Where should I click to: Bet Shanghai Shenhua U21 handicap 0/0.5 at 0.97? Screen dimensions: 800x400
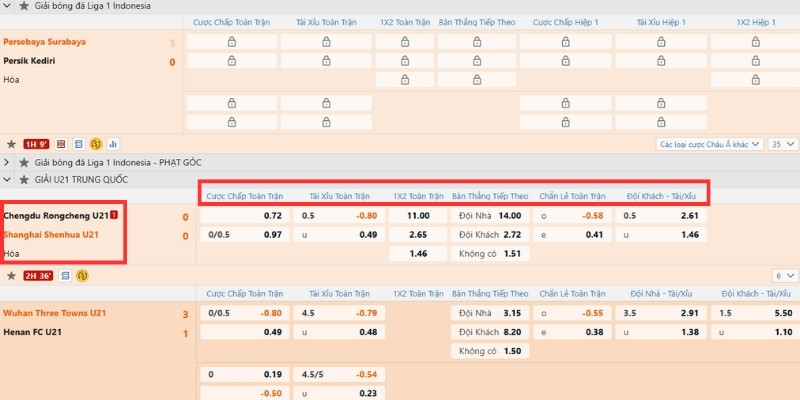(245, 235)
